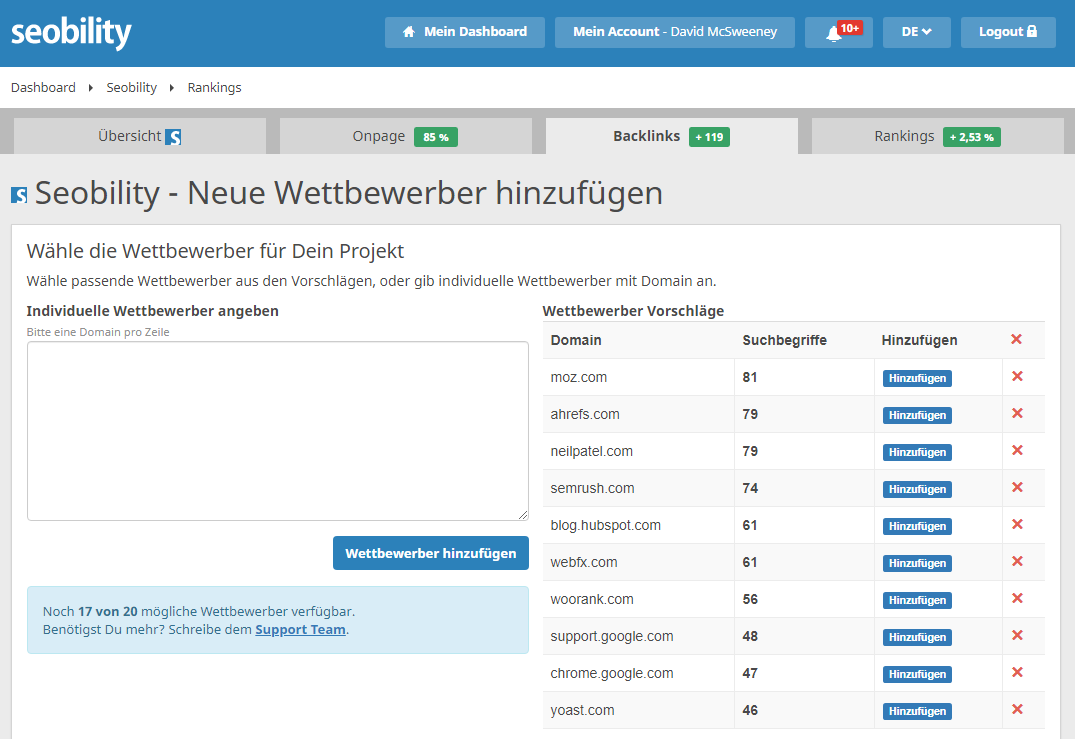Click the Seobility breadcrumb link
This screenshot has height=739, width=1075.
point(132,88)
